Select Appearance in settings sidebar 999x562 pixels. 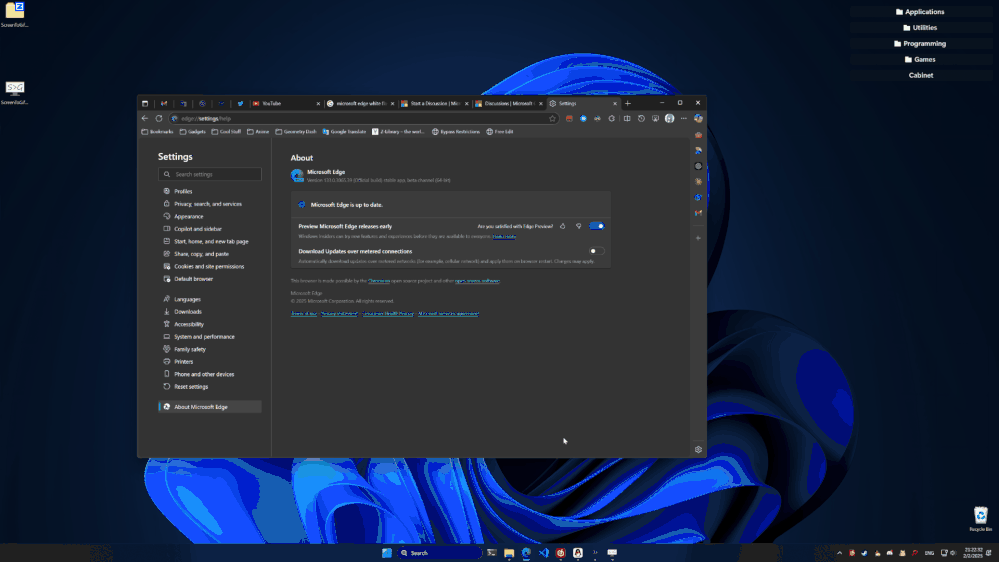click(x=188, y=216)
